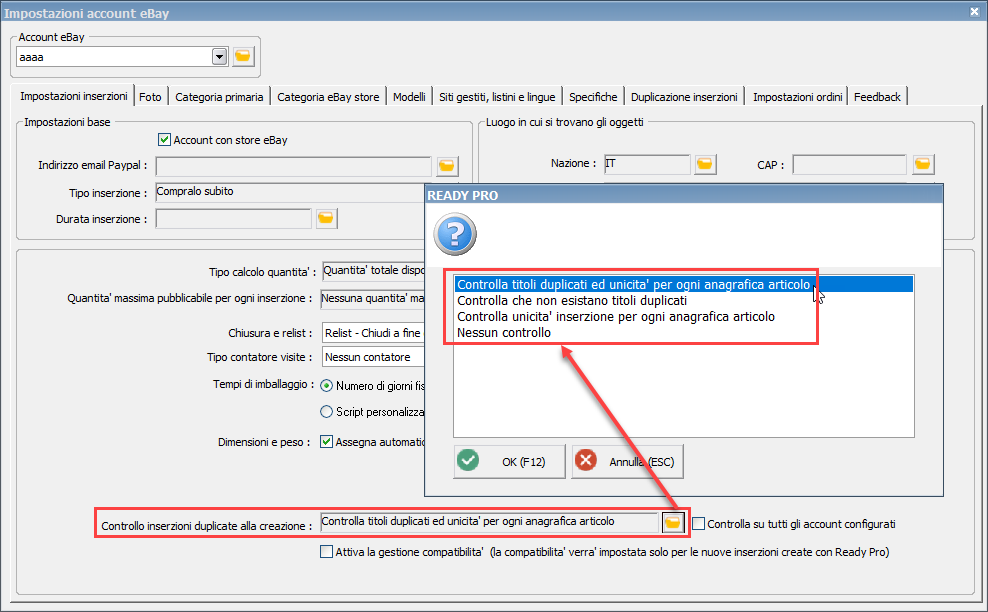This screenshot has width=988, height=612.
Task: Click the question mark icon in READY PRO dialog
Action: (455, 234)
